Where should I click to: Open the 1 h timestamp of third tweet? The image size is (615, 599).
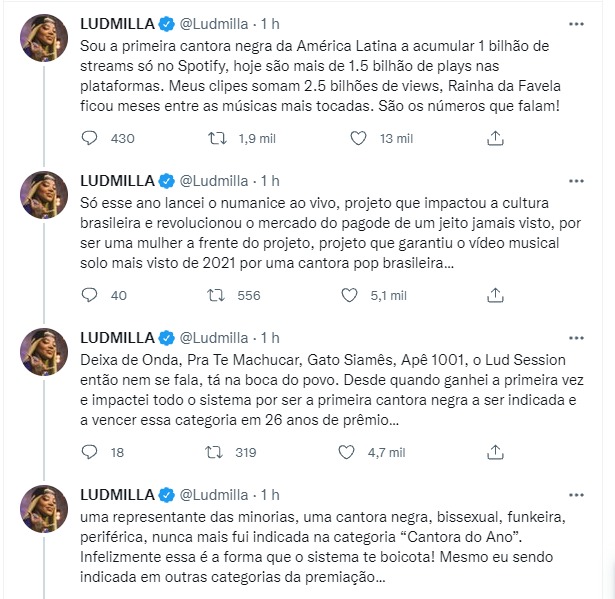coord(270,337)
